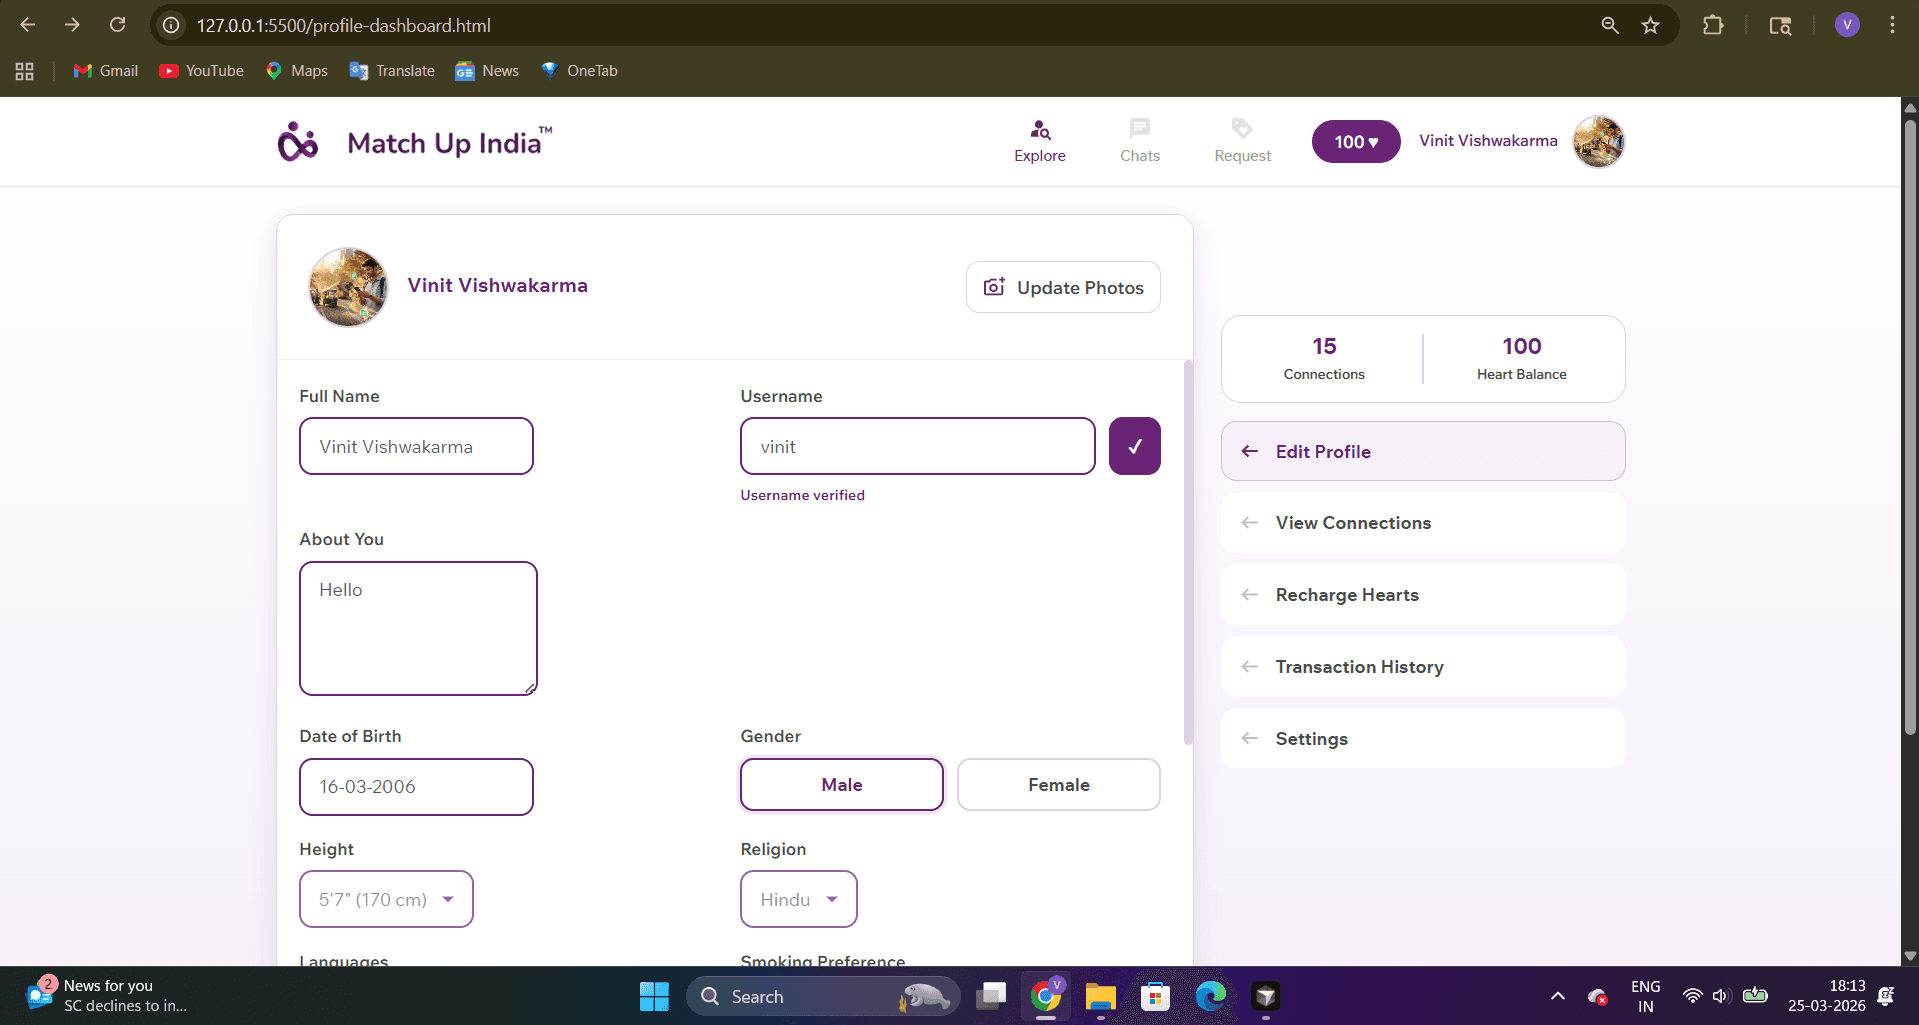This screenshot has width=1919, height=1025.
Task: Open the YouTube bookmark
Action: 202,71
